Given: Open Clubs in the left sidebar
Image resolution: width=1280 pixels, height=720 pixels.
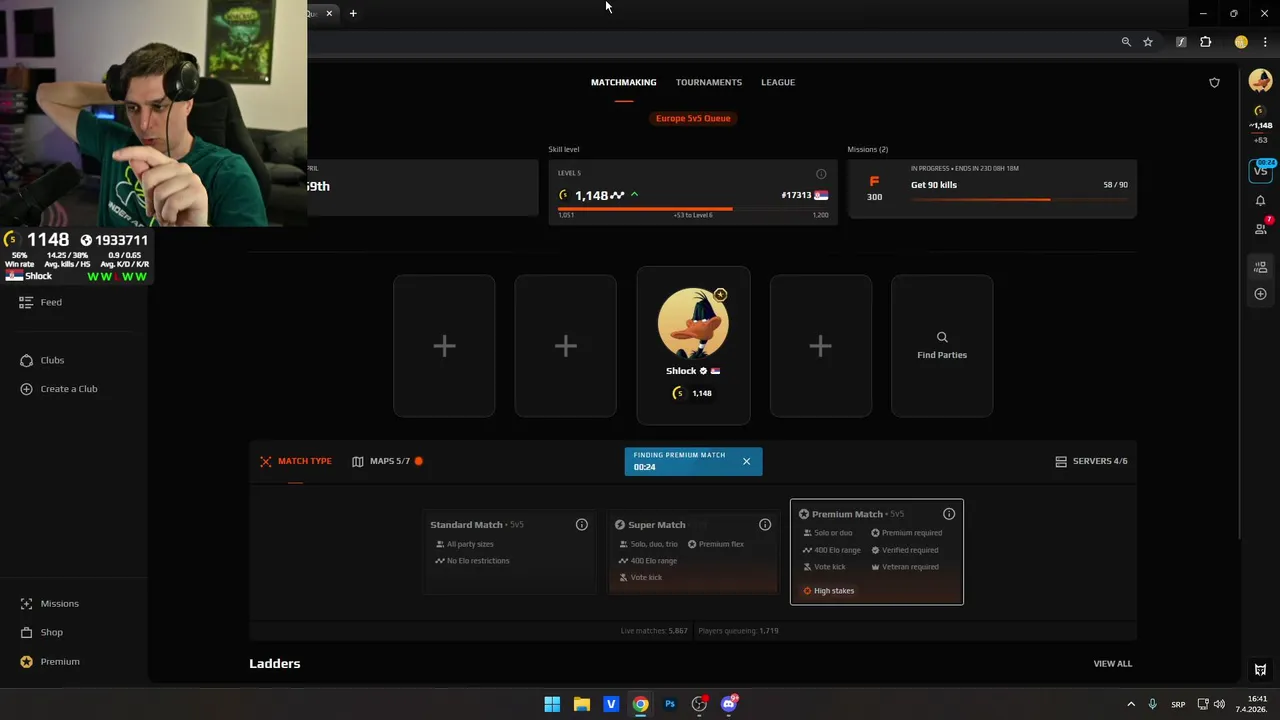Looking at the screenshot, I should click(x=42, y=360).
